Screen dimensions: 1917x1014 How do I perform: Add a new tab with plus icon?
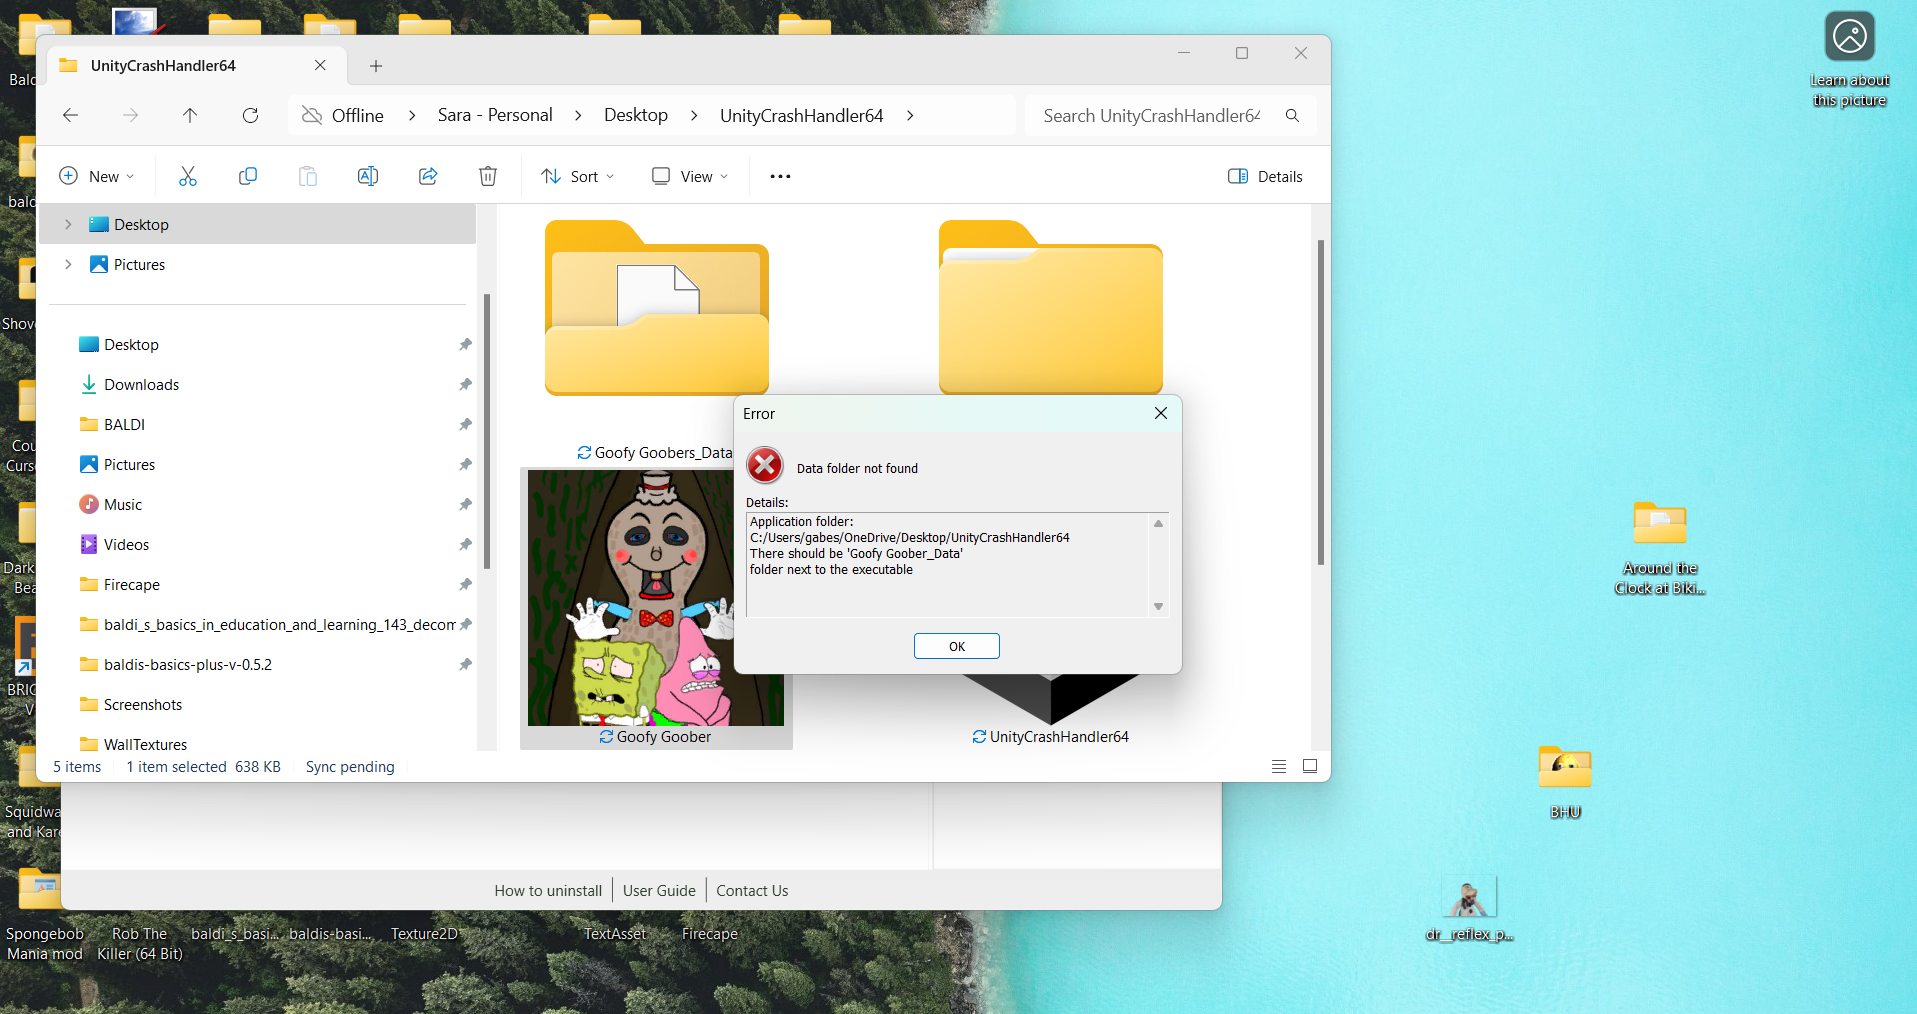coord(376,66)
